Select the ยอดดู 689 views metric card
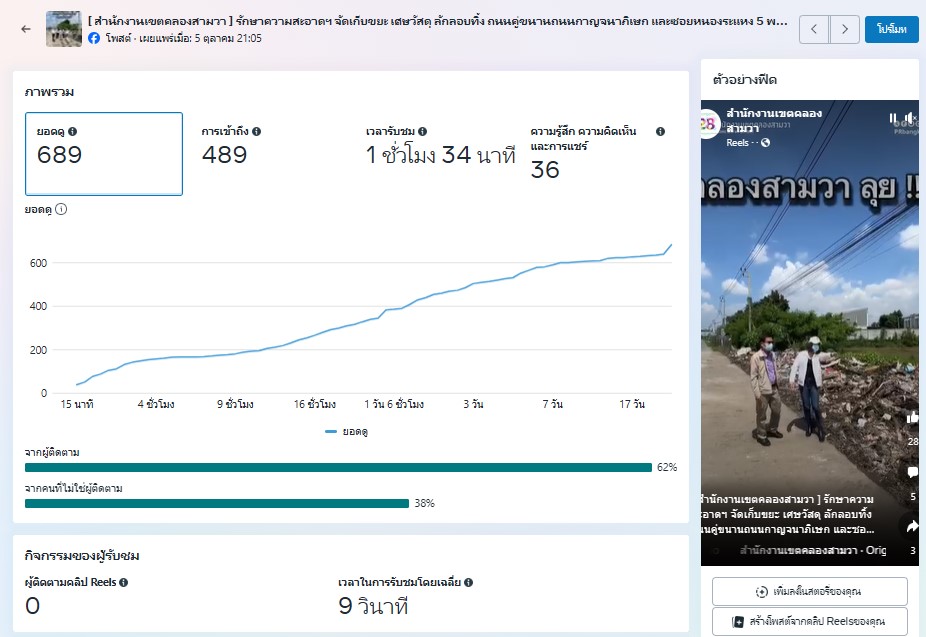Screen dimensions: 926x637 (x=104, y=154)
